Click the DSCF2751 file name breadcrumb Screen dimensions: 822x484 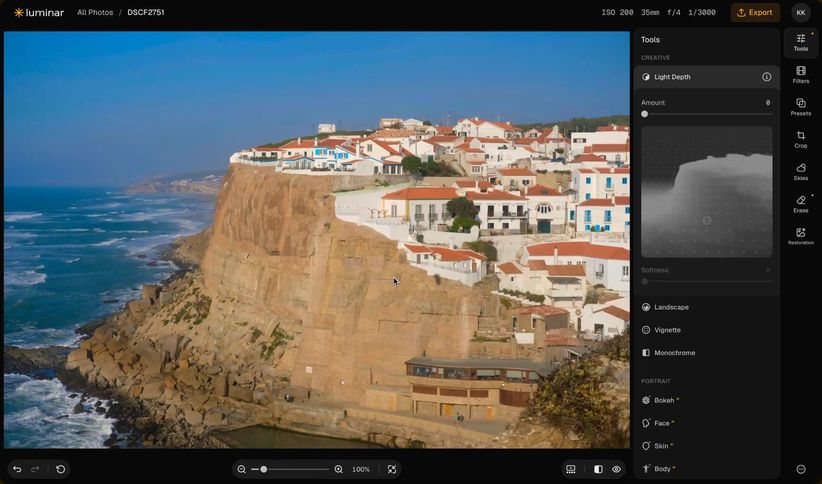(146, 13)
